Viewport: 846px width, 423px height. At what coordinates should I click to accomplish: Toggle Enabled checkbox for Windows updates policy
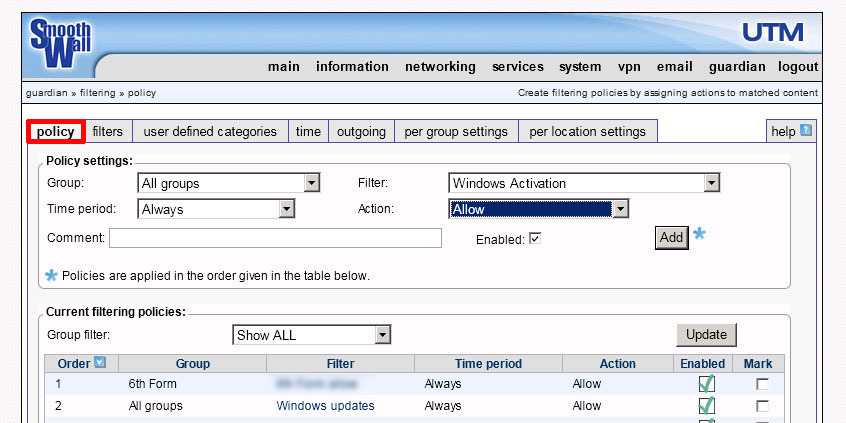[706, 406]
